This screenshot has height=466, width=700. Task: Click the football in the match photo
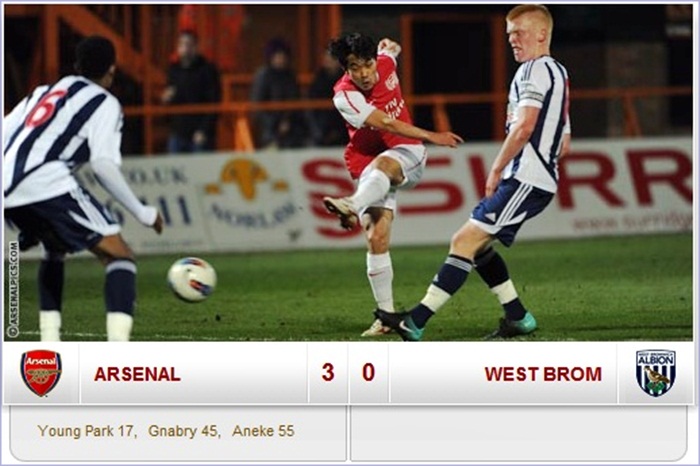(192, 279)
